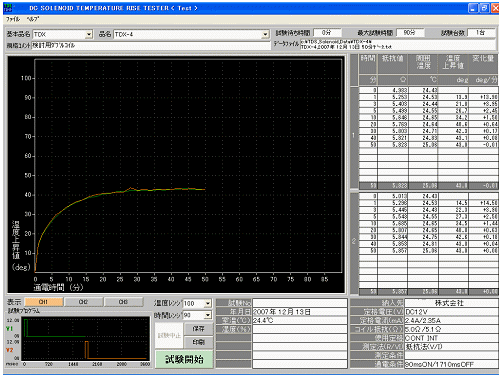Show channel CH1 on graph
This screenshot has width=499, height=378.
click(44, 302)
